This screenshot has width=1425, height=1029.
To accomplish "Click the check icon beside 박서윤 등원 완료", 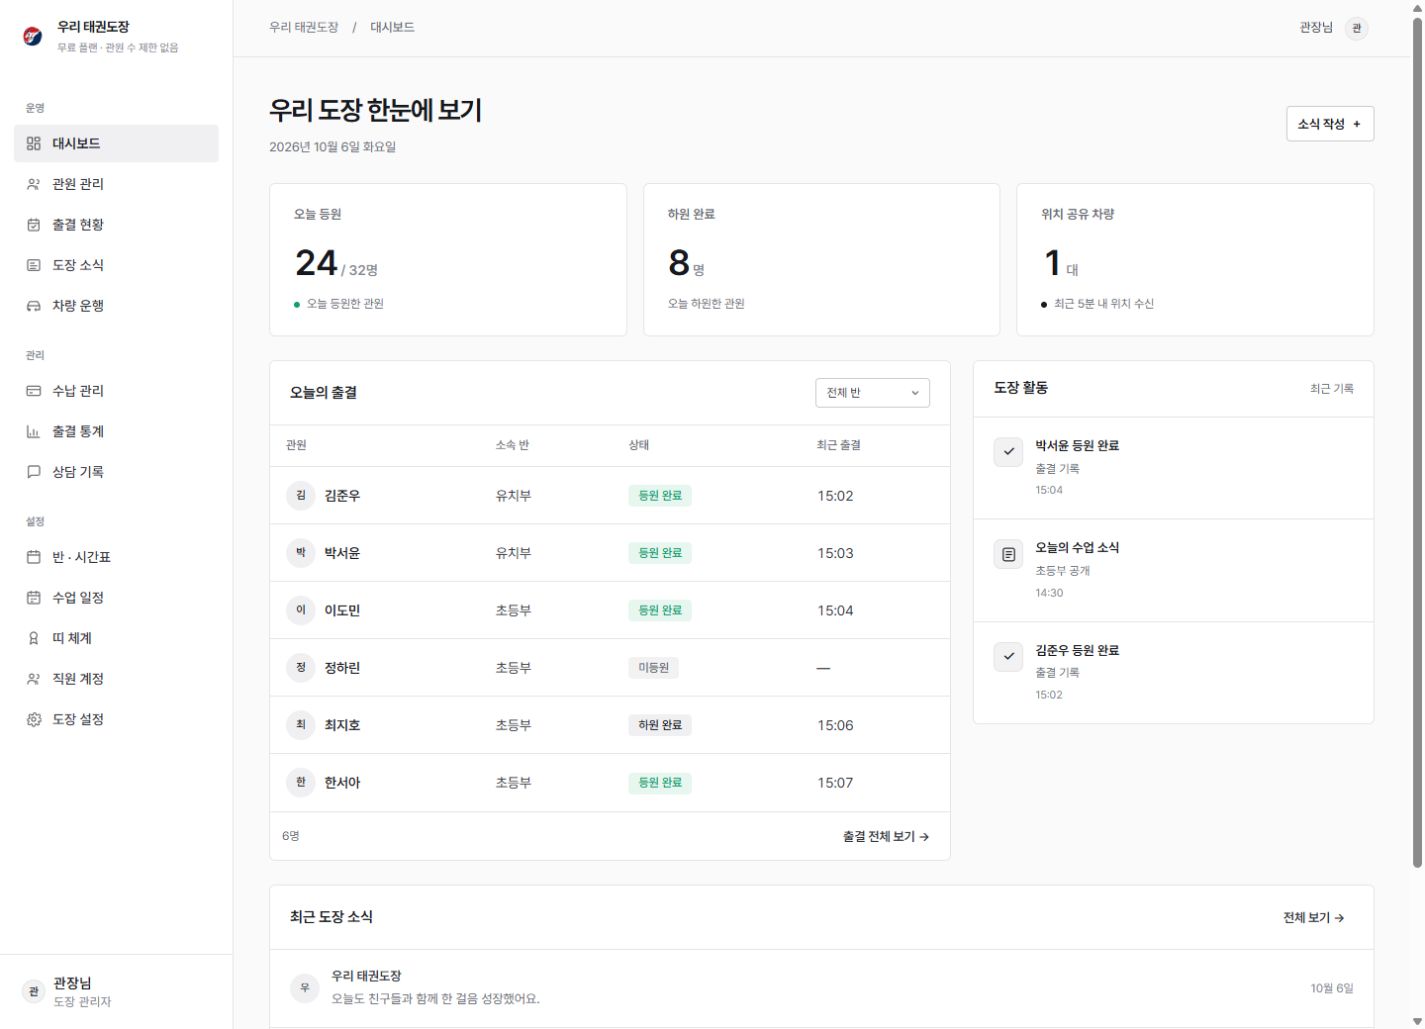I will 1008,452.
